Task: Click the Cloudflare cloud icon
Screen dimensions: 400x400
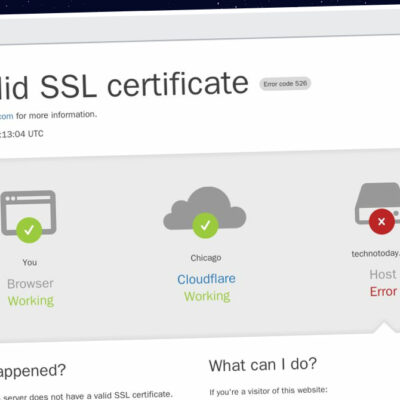Action: tap(205, 209)
